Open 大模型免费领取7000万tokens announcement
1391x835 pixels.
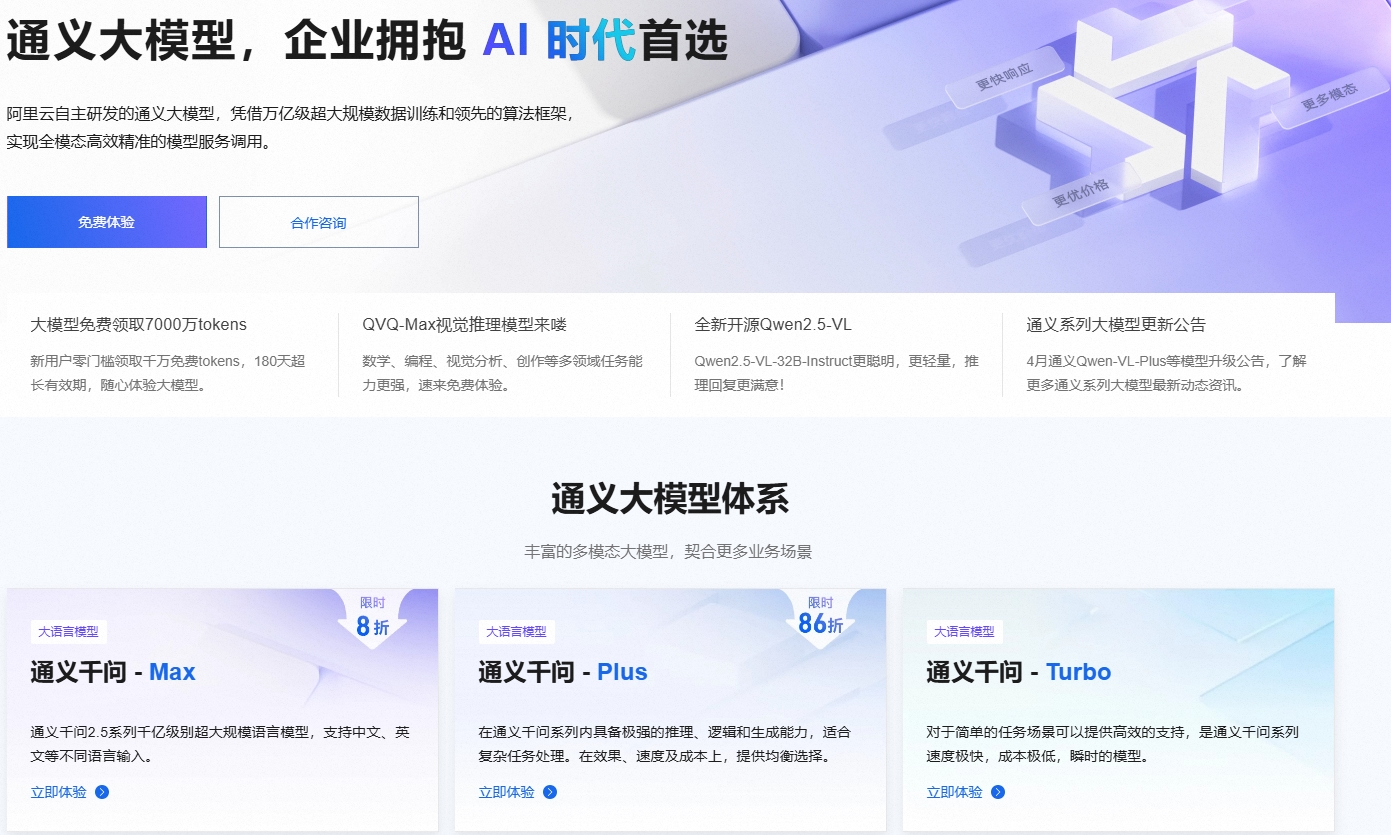click(x=139, y=324)
